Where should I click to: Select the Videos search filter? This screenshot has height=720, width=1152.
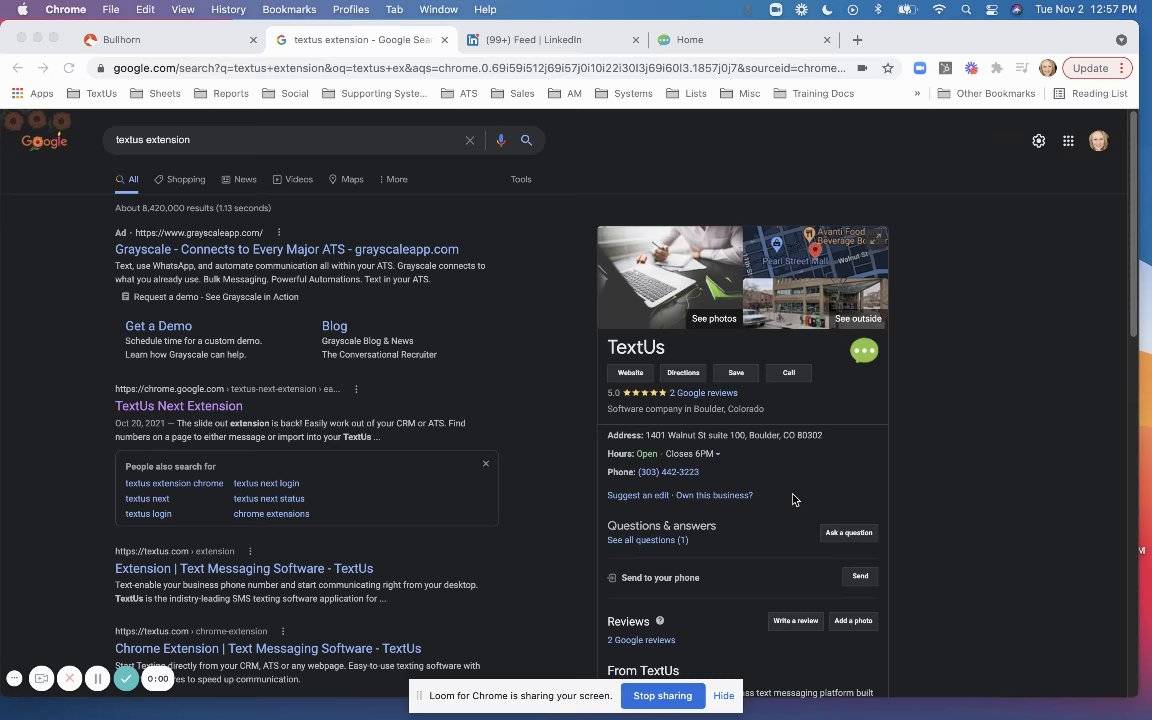pos(292,179)
